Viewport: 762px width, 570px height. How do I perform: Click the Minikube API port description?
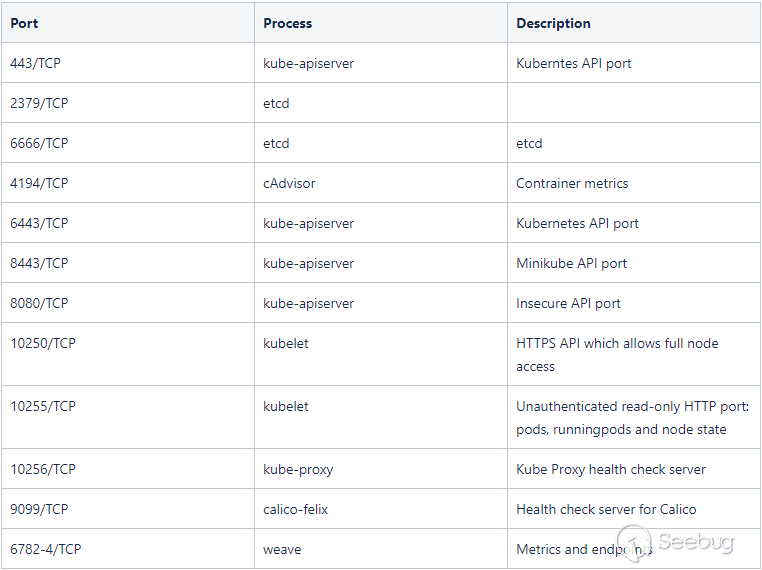(x=572, y=263)
